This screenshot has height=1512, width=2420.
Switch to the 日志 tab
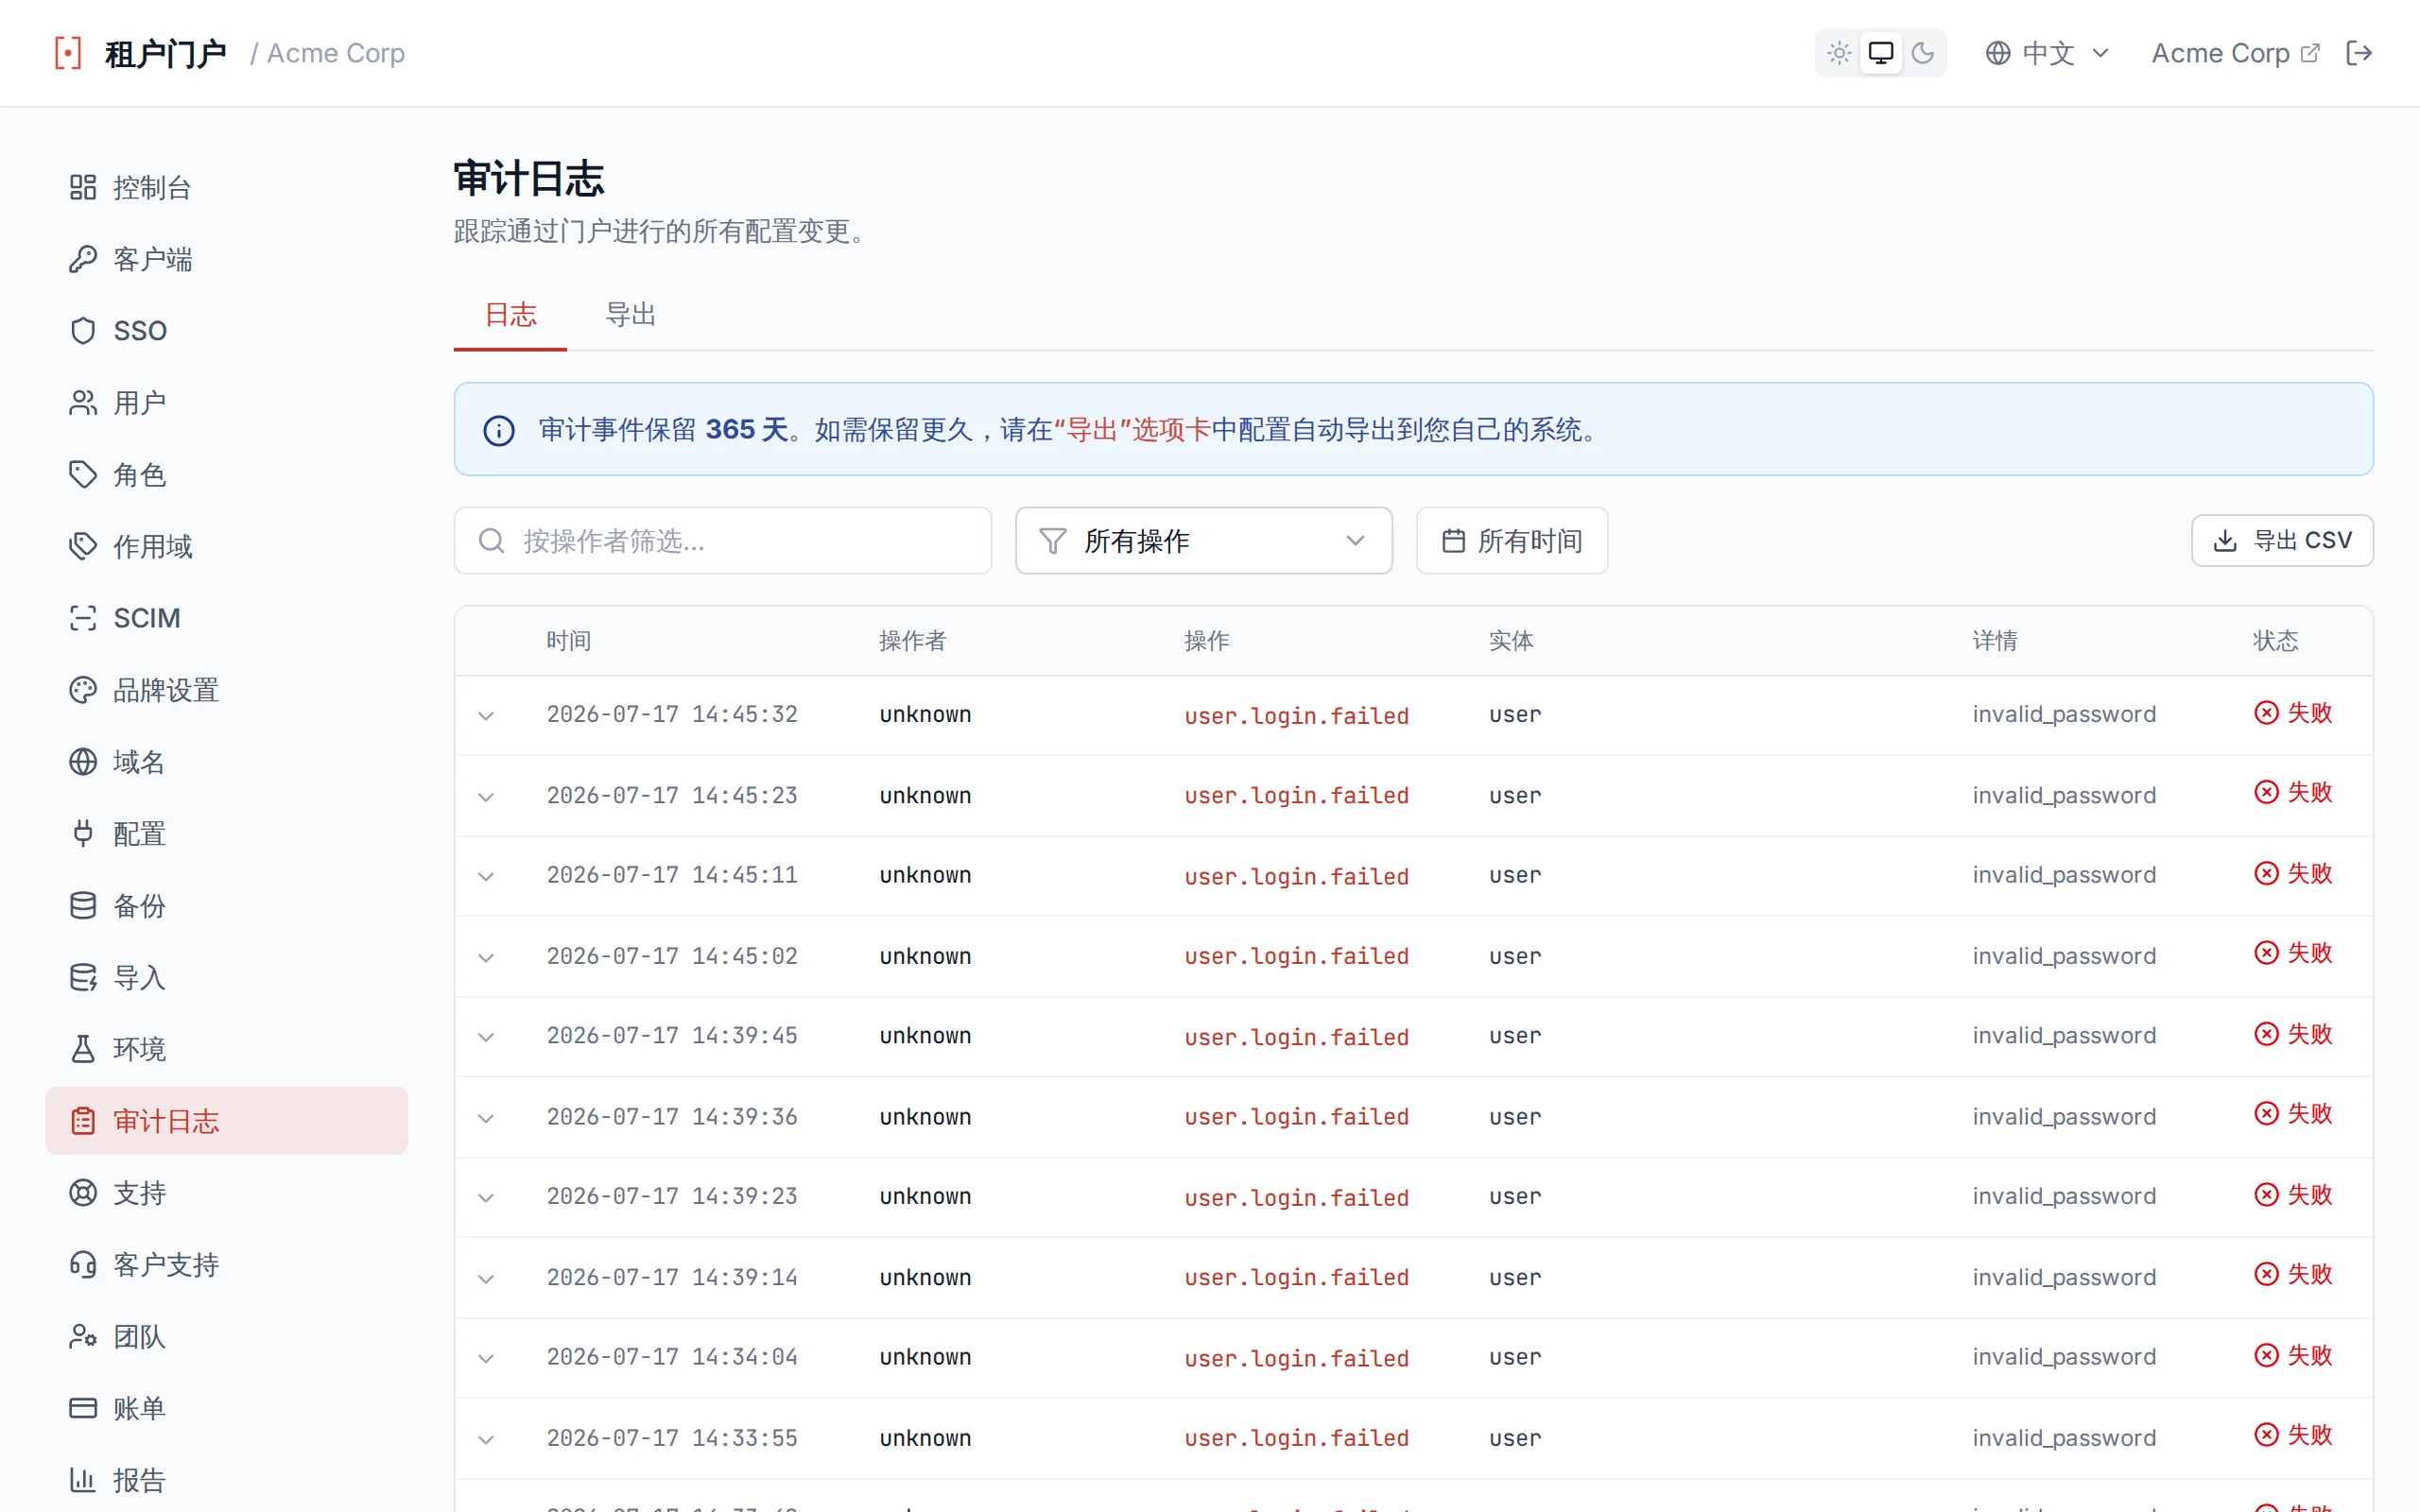click(510, 315)
